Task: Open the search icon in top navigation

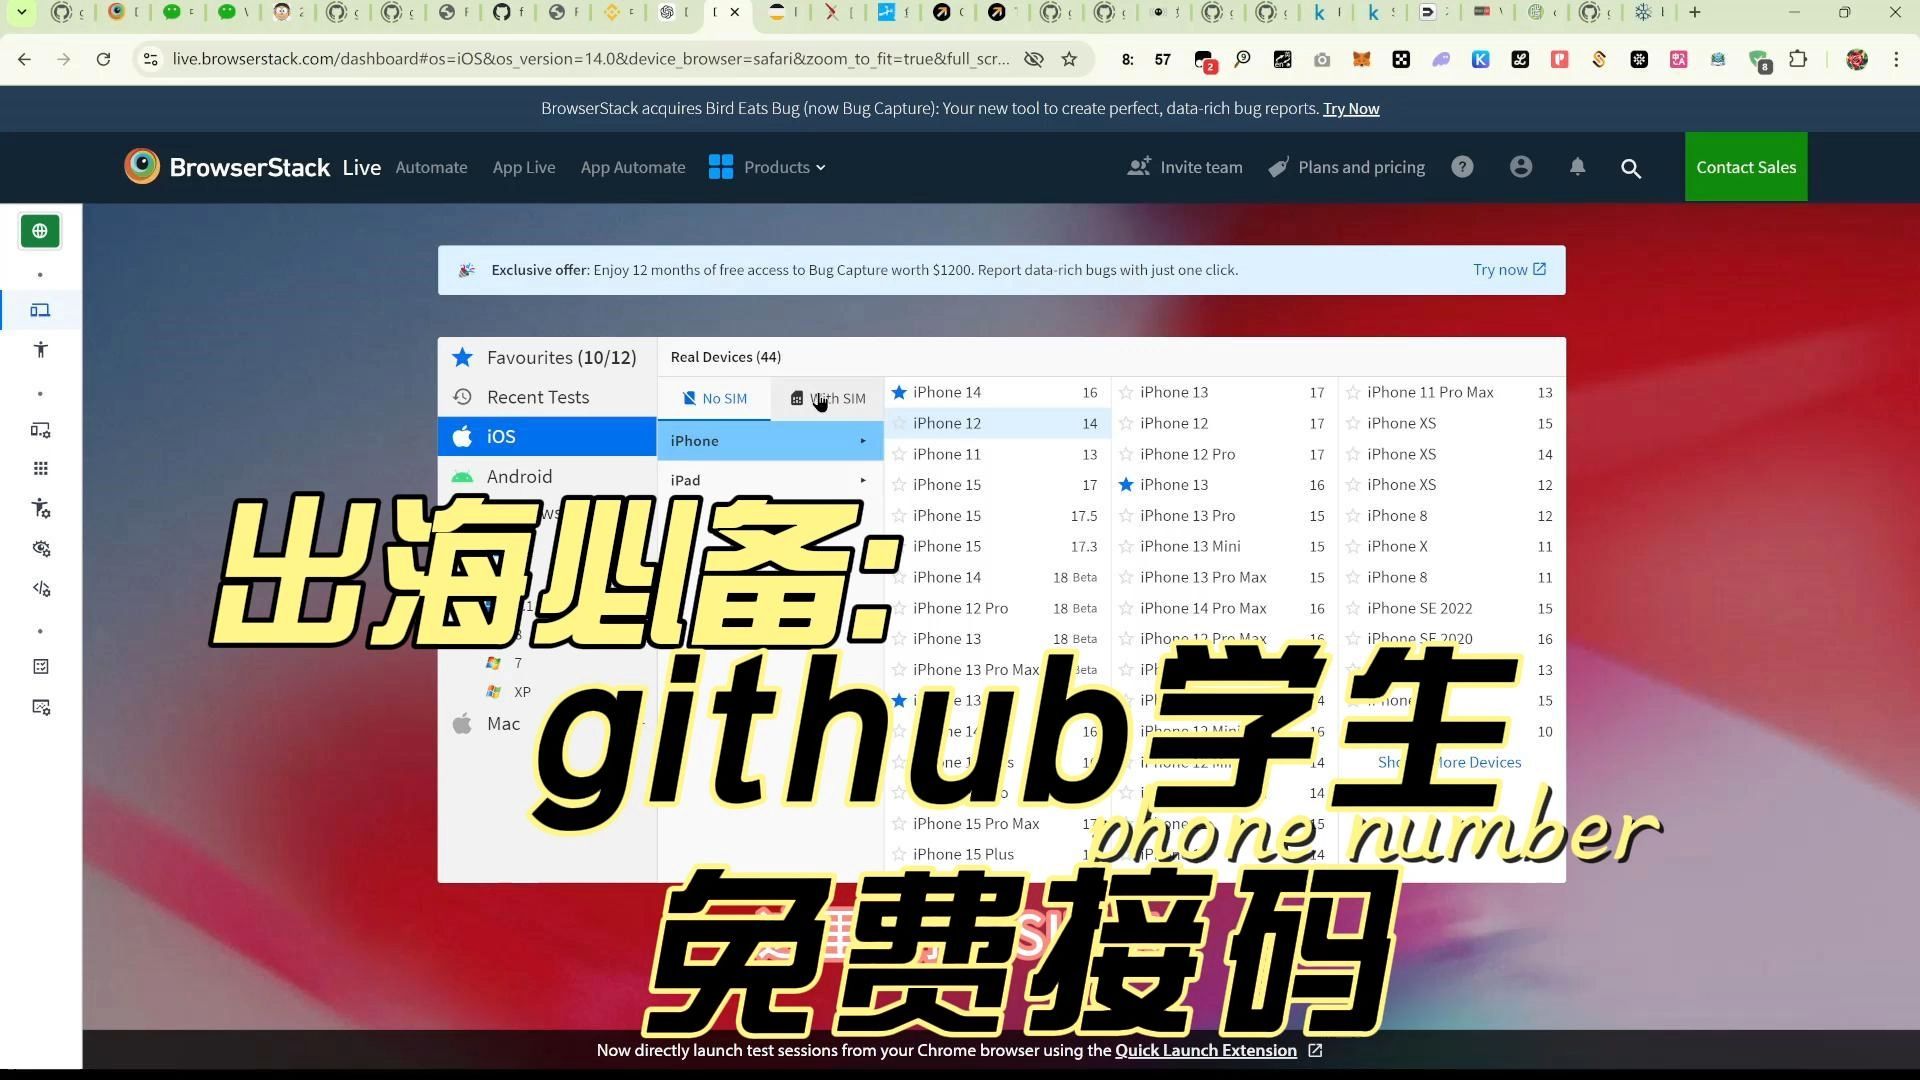Action: click(1631, 166)
